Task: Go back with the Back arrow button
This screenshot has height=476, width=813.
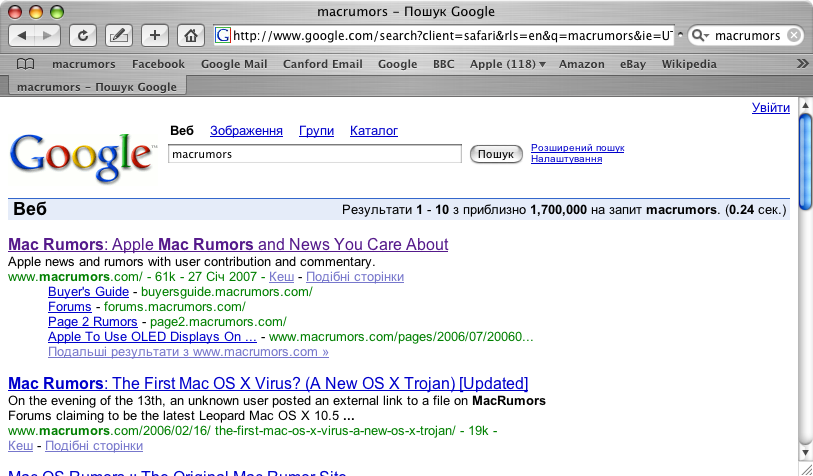Action: coord(22,35)
